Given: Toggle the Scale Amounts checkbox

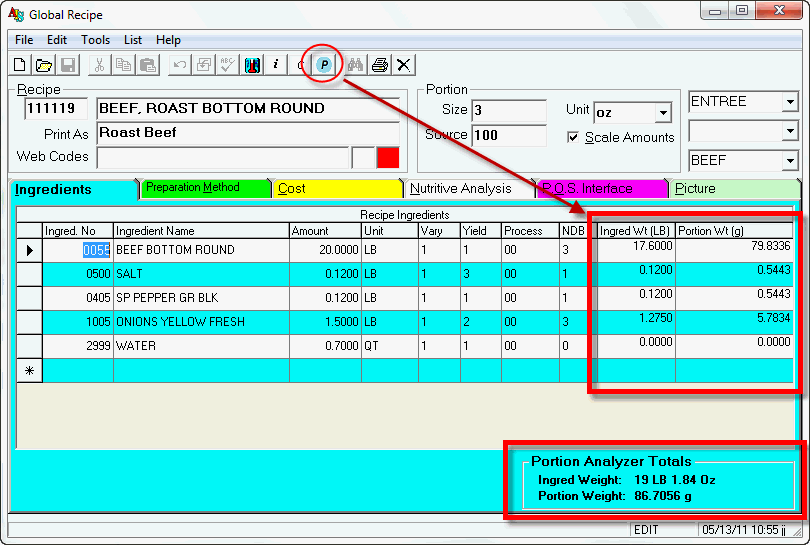Looking at the screenshot, I should (x=572, y=137).
